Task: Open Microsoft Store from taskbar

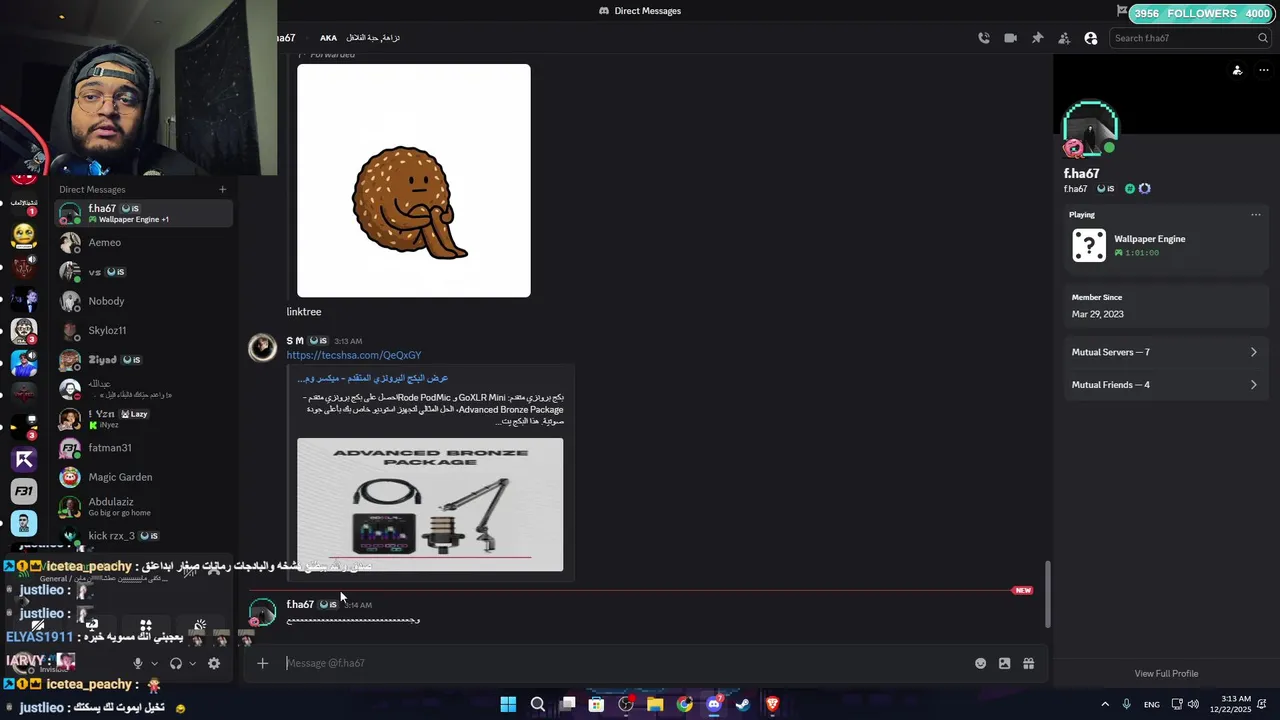Action: tap(597, 704)
